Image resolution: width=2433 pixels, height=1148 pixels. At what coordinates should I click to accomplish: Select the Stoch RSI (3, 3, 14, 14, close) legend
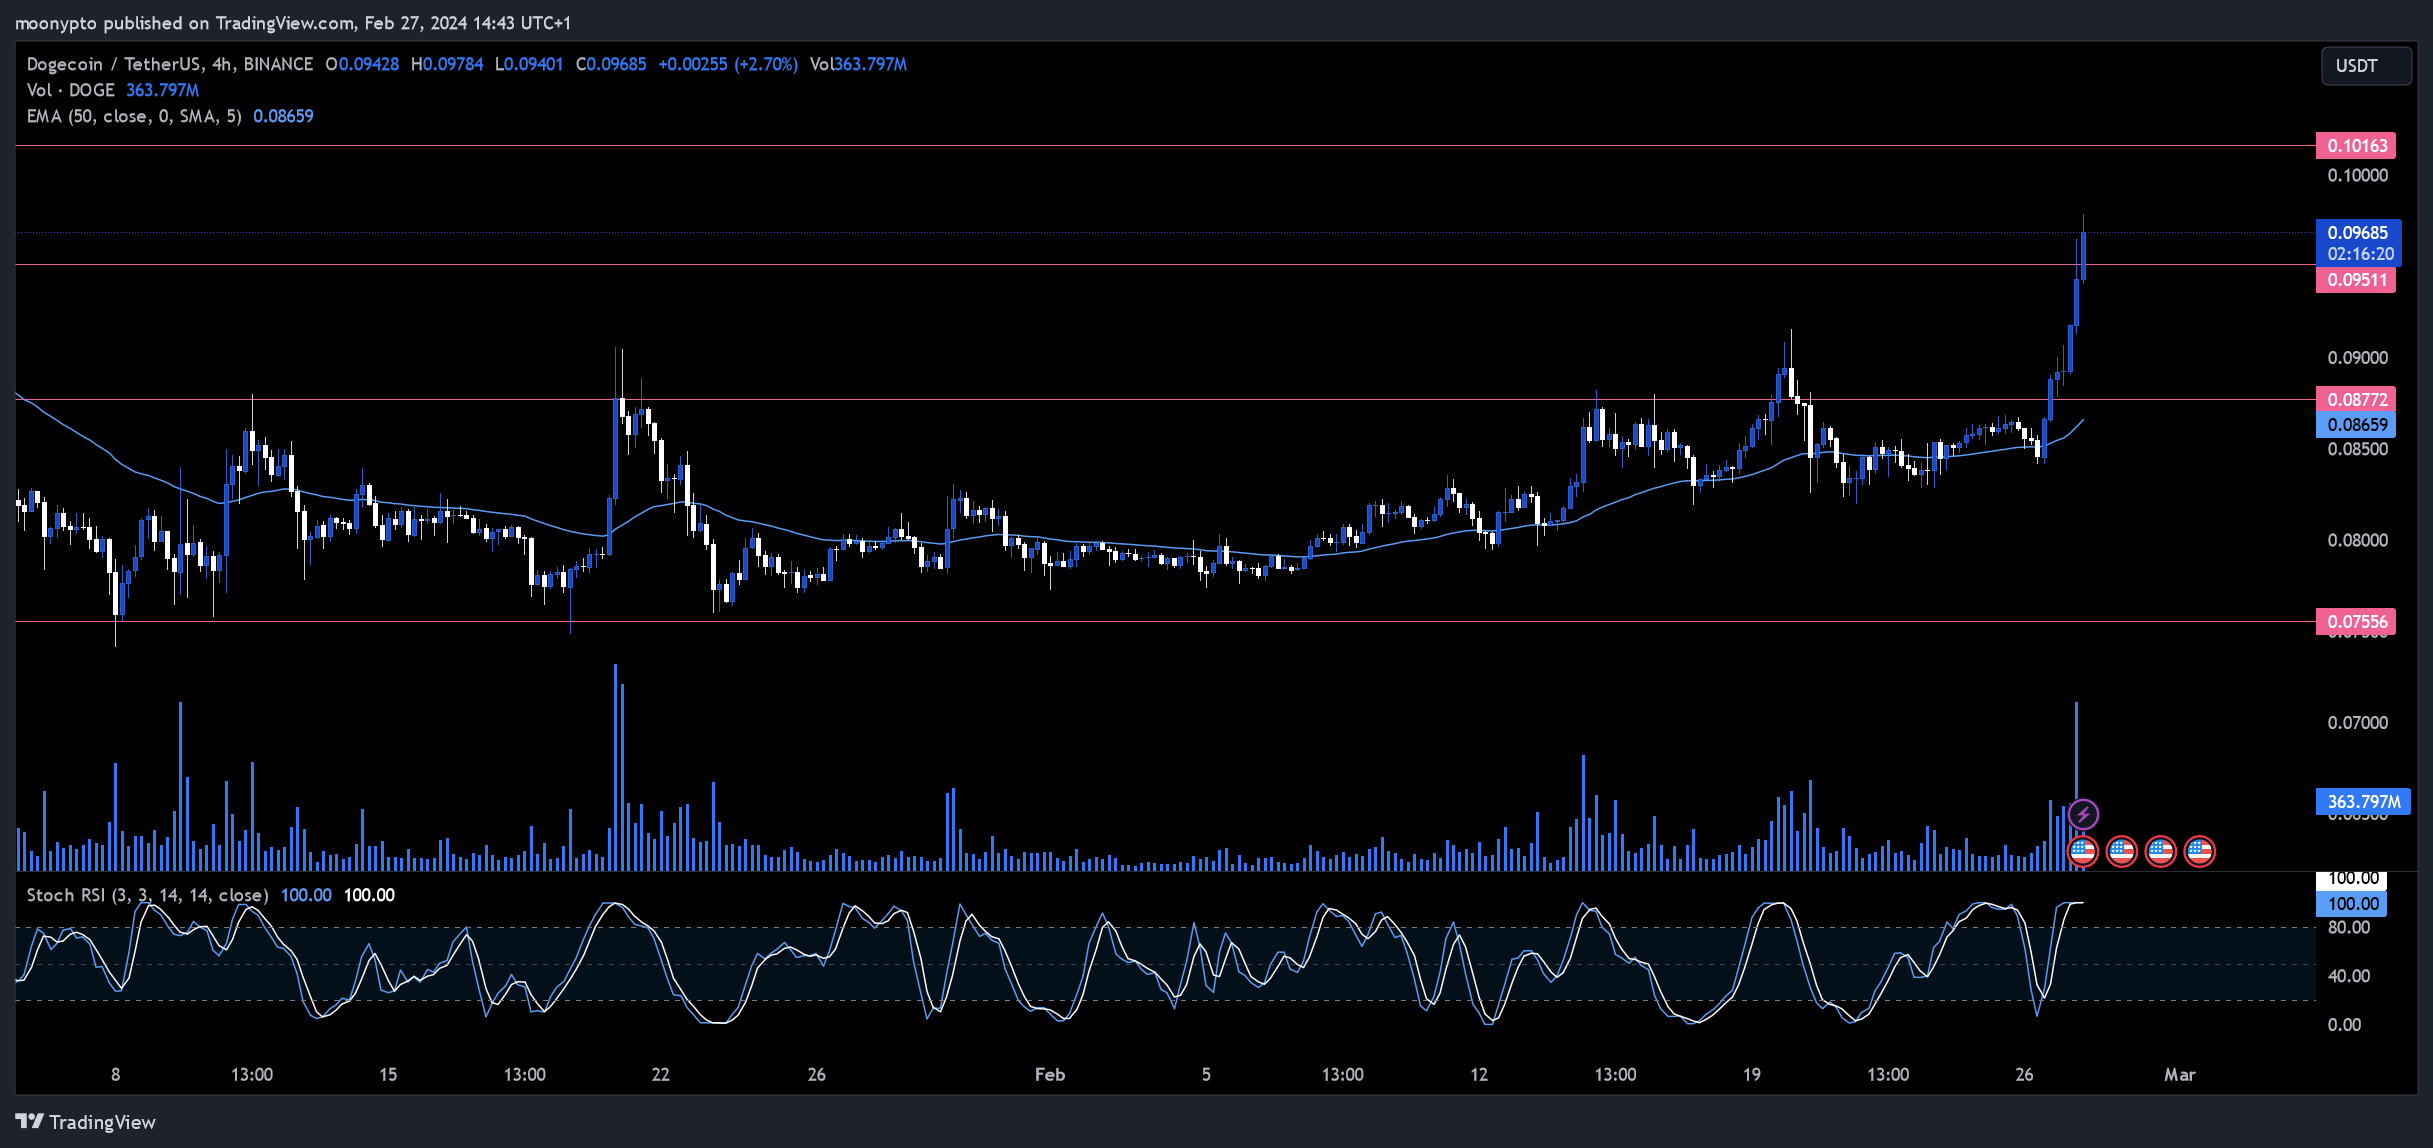pos(147,895)
